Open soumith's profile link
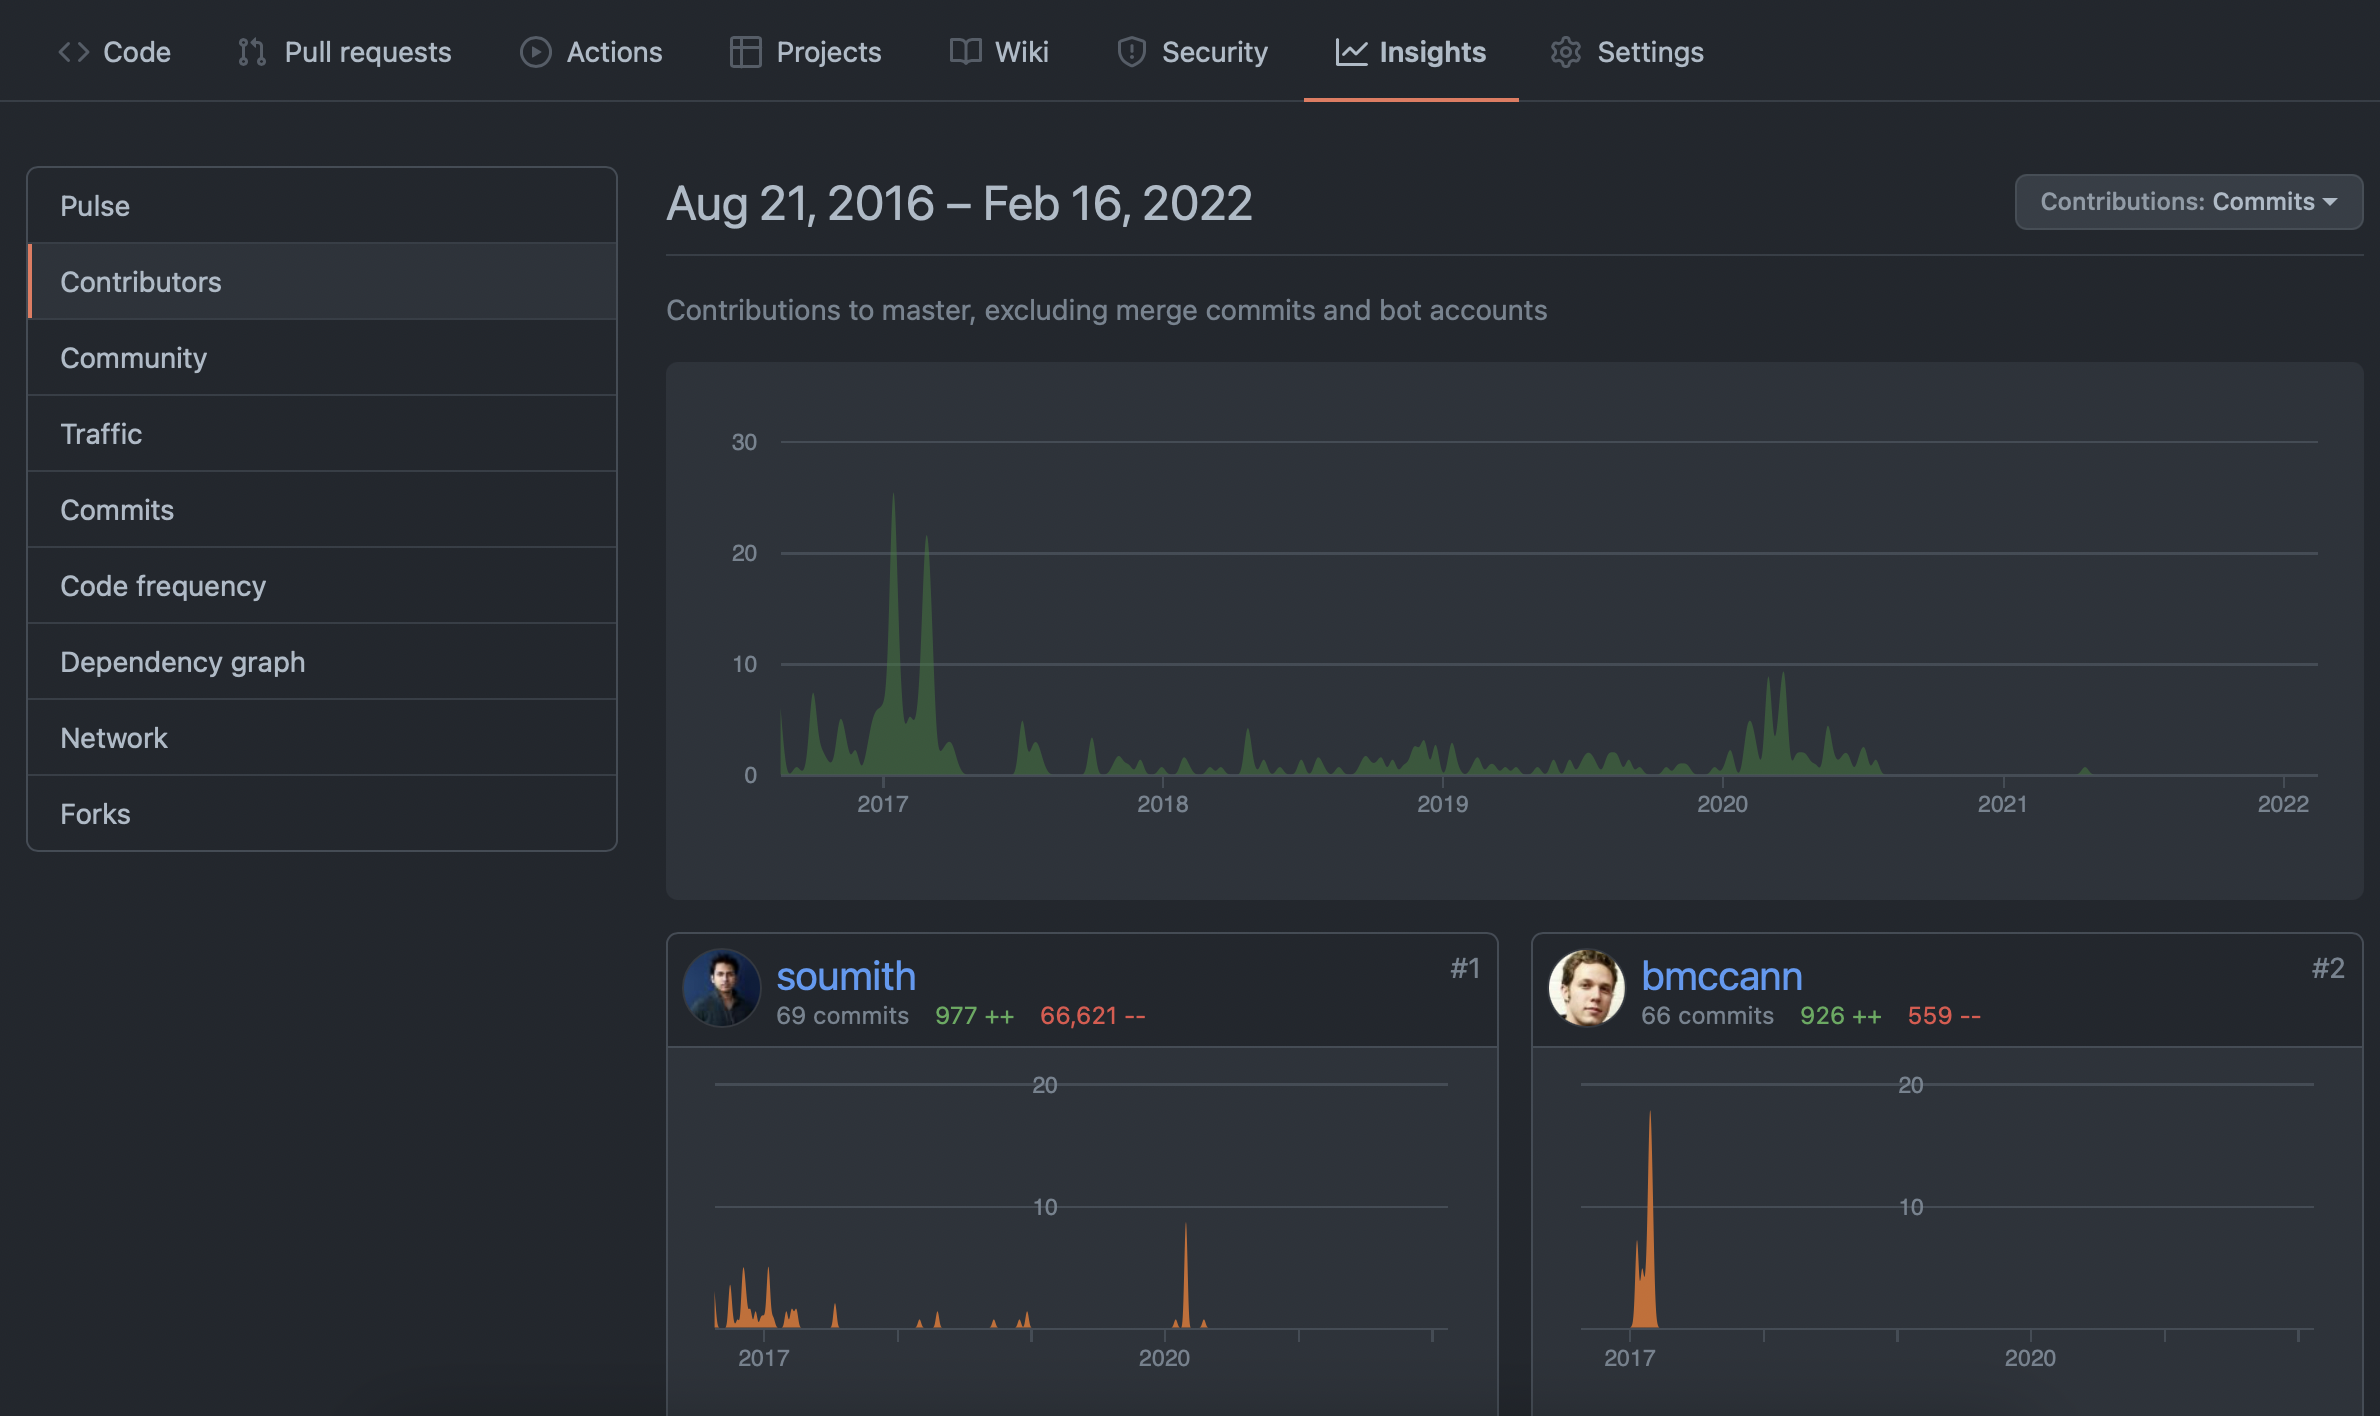 [x=846, y=976]
